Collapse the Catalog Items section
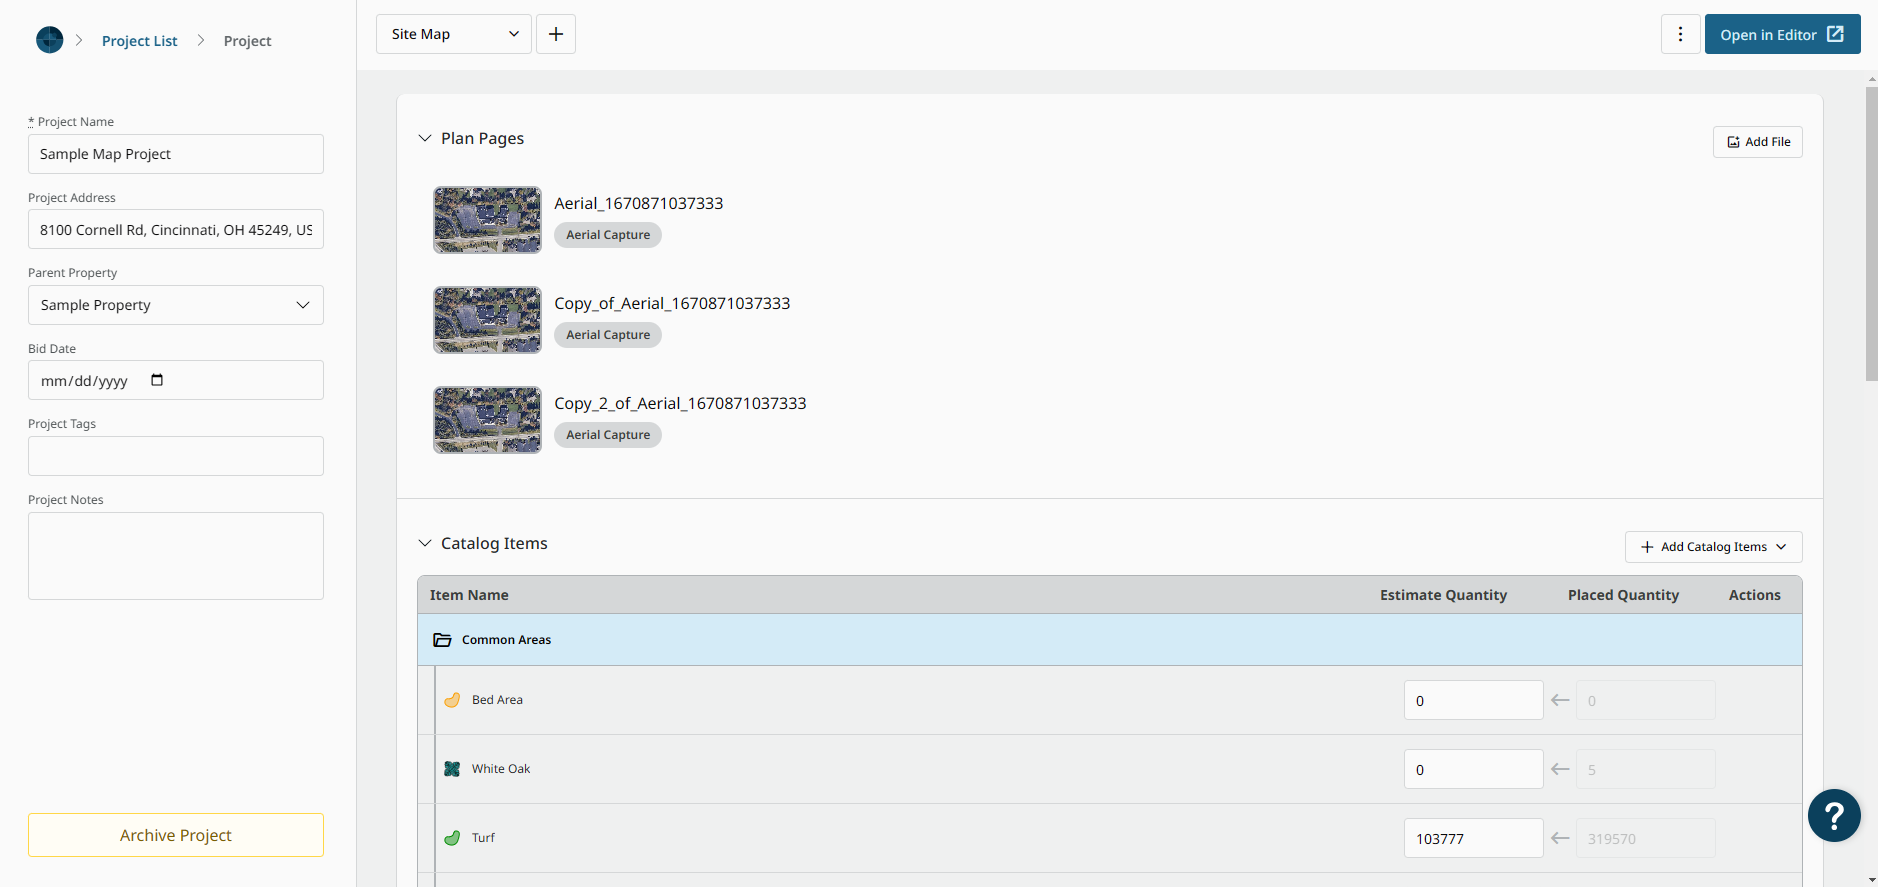The height and width of the screenshot is (887, 1878). (x=425, y=543)
